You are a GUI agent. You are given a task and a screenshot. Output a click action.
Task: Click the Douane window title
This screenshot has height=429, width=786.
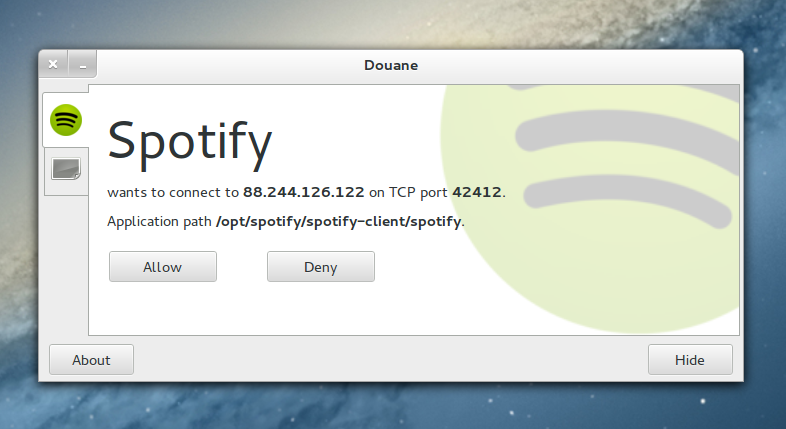tap(391, 65)
